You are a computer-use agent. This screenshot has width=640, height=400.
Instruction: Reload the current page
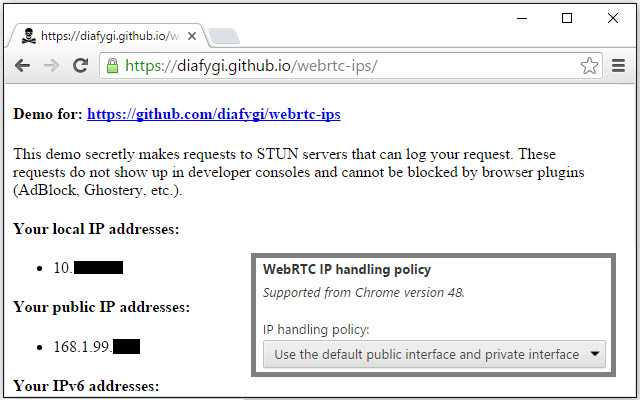82,66
